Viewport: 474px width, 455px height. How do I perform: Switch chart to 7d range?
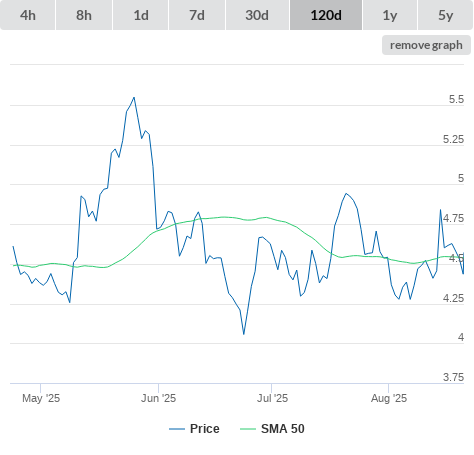[197, 15]
